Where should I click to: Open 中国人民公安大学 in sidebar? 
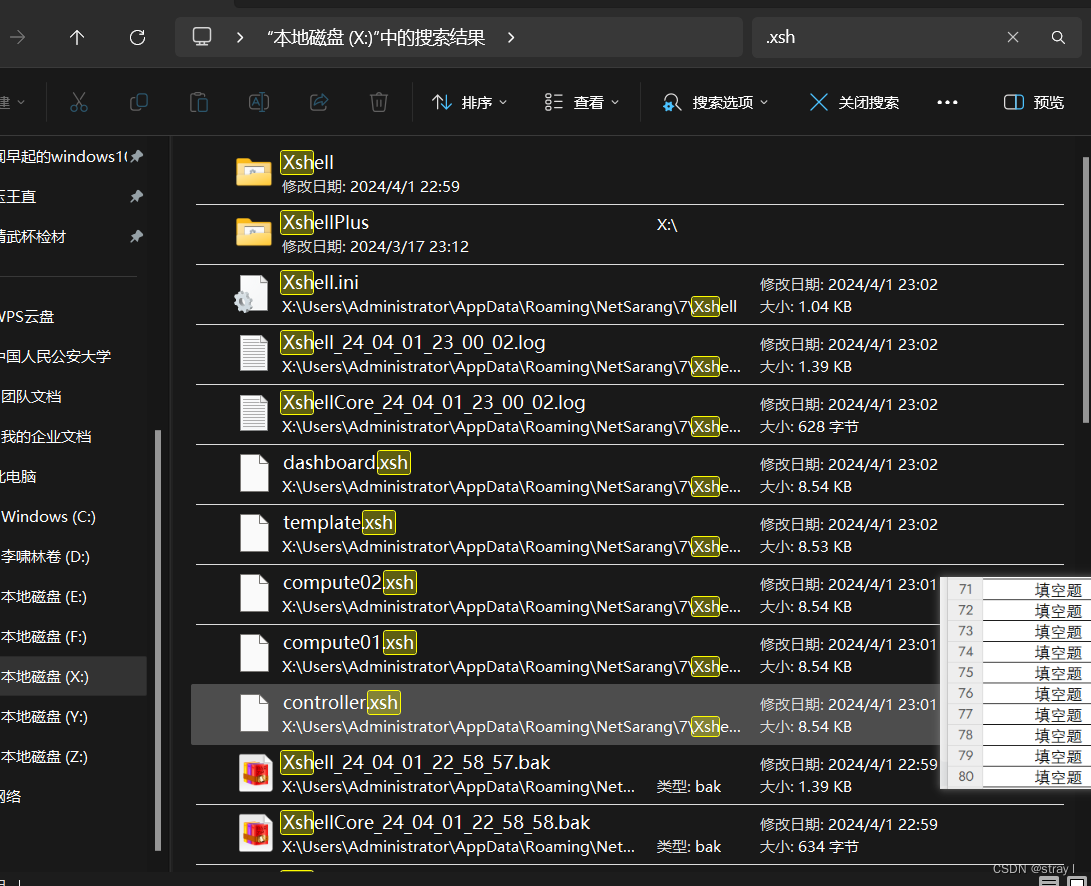point(56,356)
